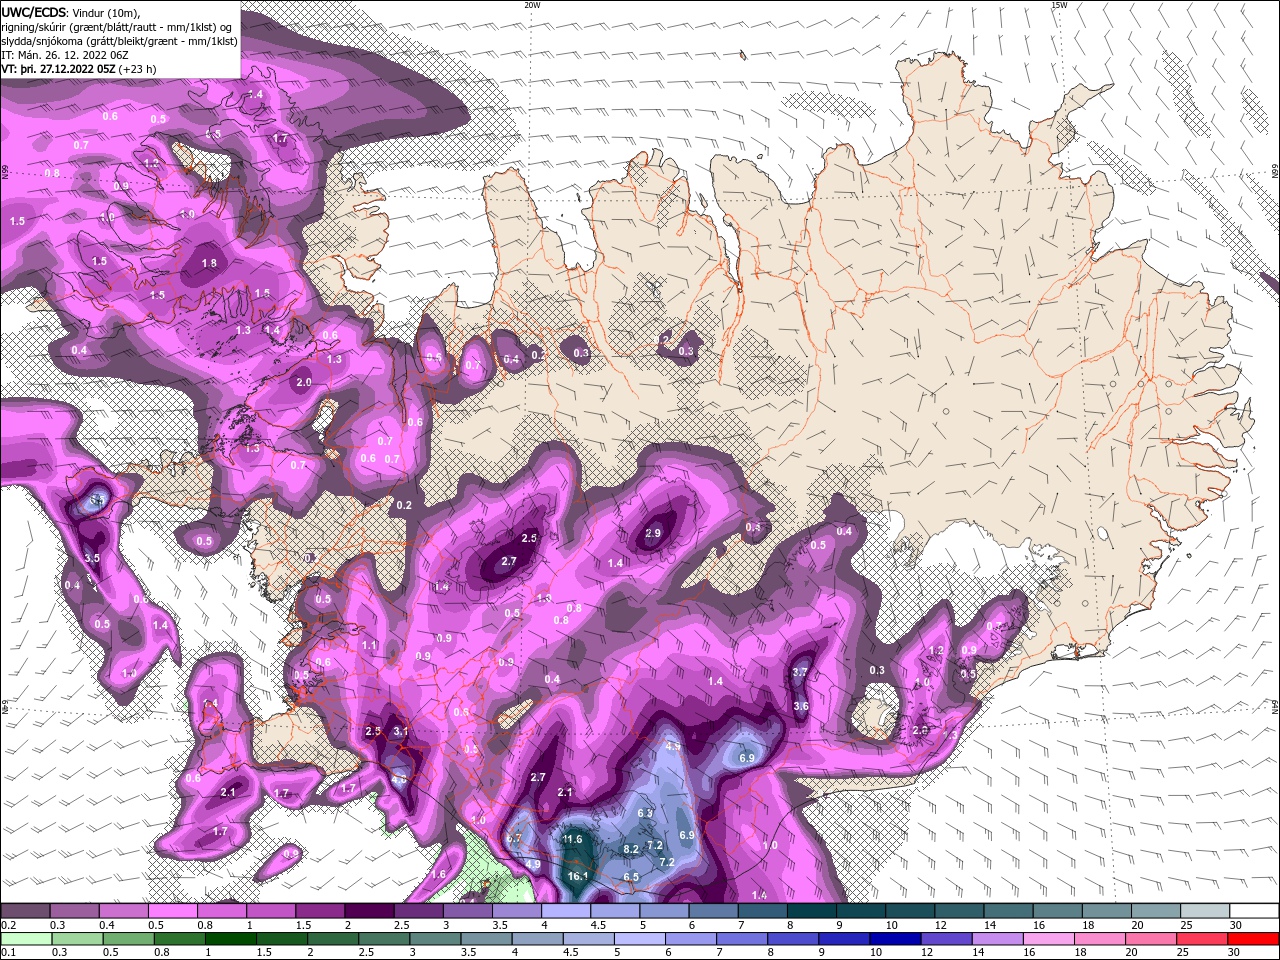Click the 6.5 precipitation value on map

[631, 877]
